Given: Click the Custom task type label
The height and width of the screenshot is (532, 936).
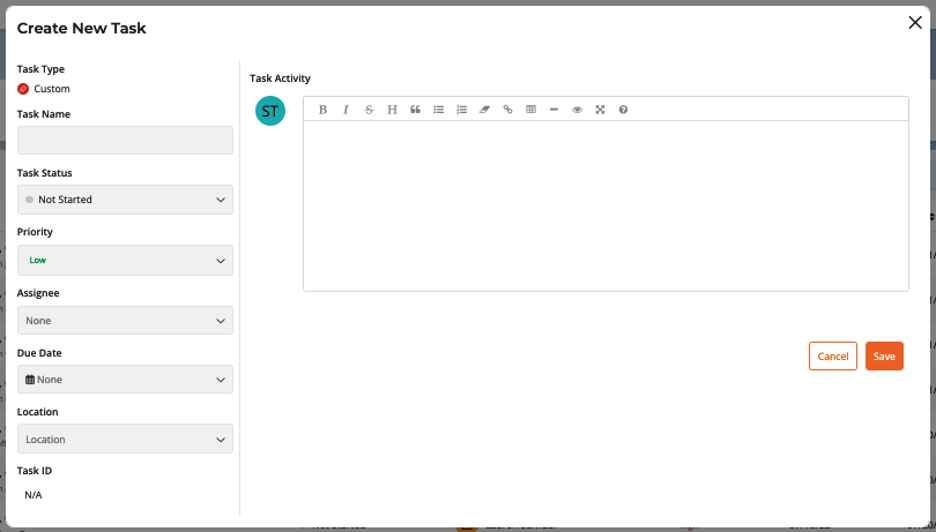Looking at the screenshot, I should pos(52,89).
